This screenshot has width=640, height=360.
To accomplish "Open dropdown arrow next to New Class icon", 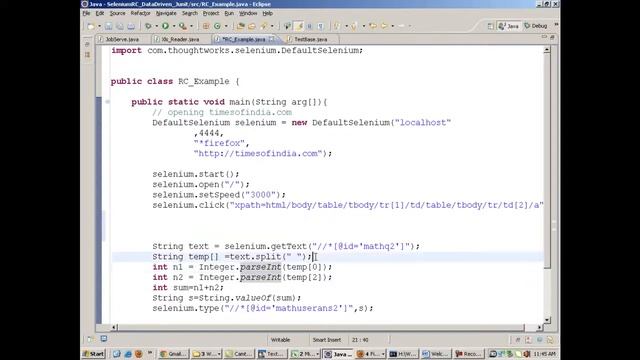I will click(x=226, y=26).
